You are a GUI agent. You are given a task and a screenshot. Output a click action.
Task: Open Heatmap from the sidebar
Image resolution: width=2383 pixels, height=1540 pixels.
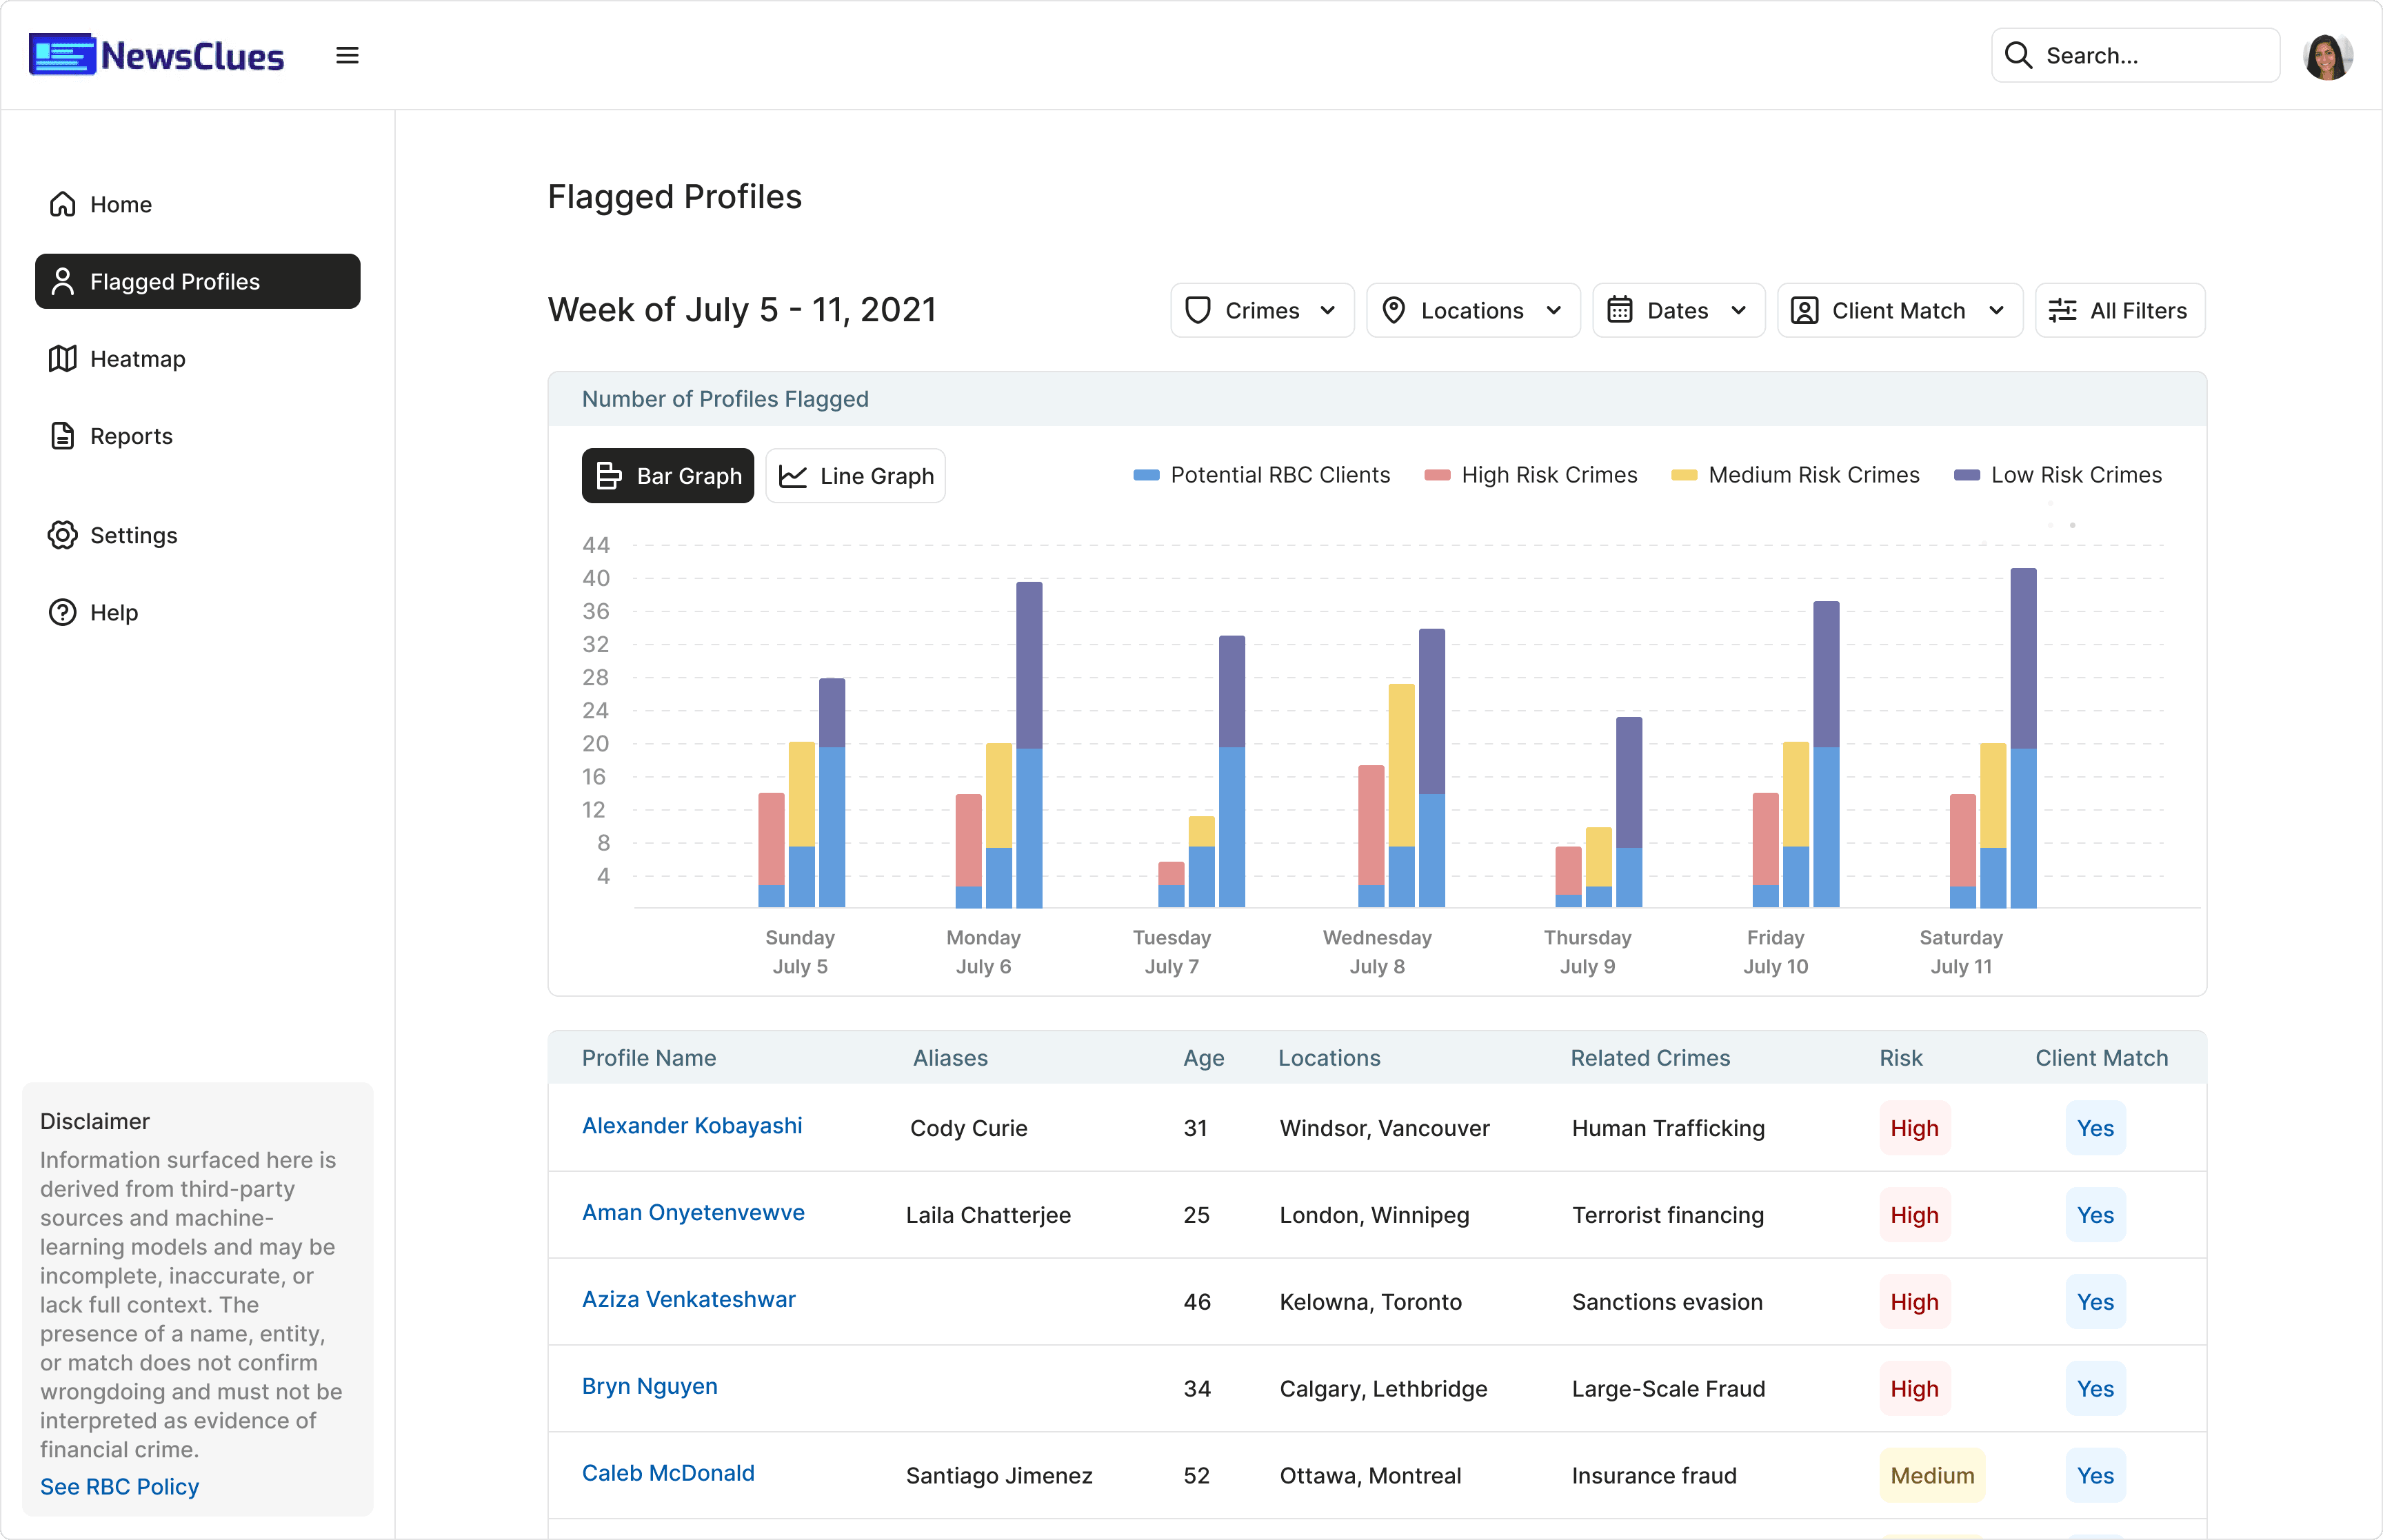(137, 359)
